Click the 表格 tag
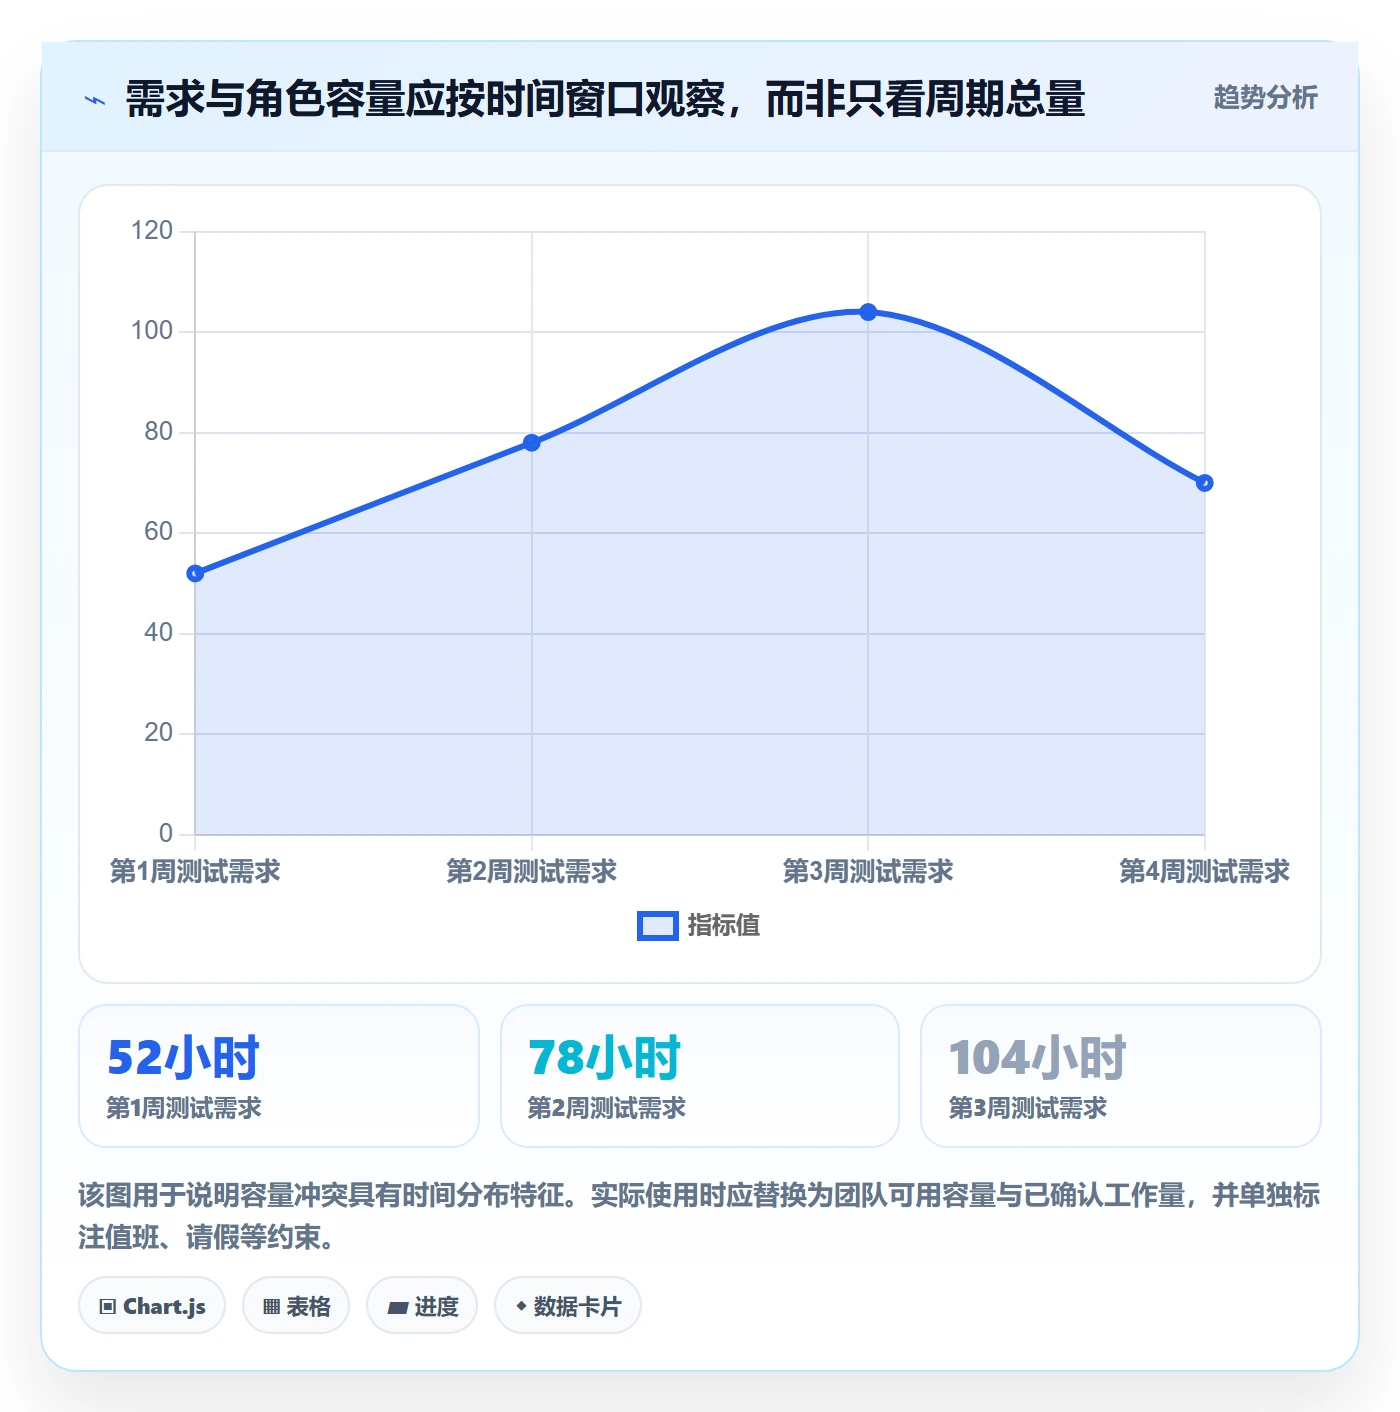1400x1412 pixels. point(296,1305)
